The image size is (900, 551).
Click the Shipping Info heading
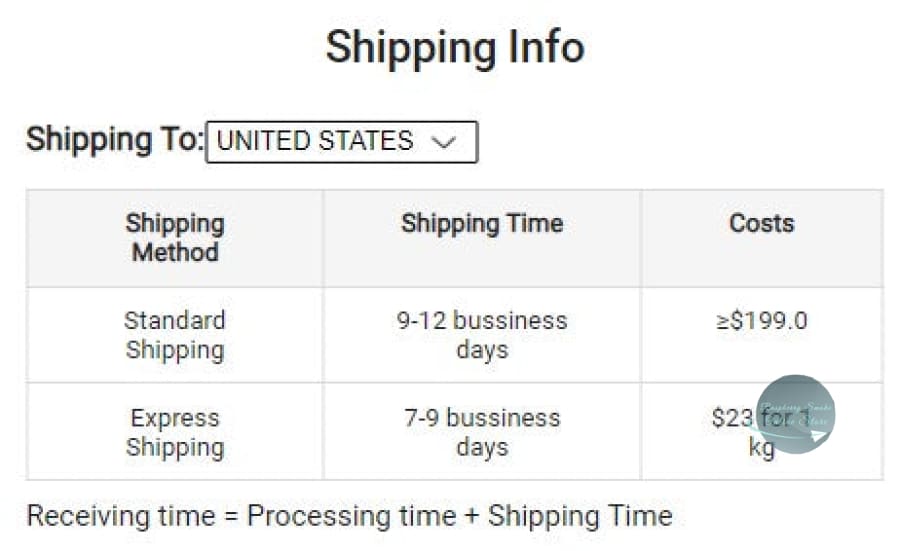pyautogui.click(x=455, y=47)
